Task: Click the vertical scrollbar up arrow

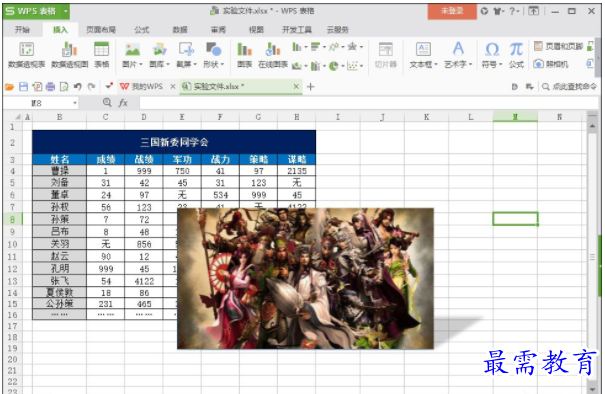Action: (592, 127)
